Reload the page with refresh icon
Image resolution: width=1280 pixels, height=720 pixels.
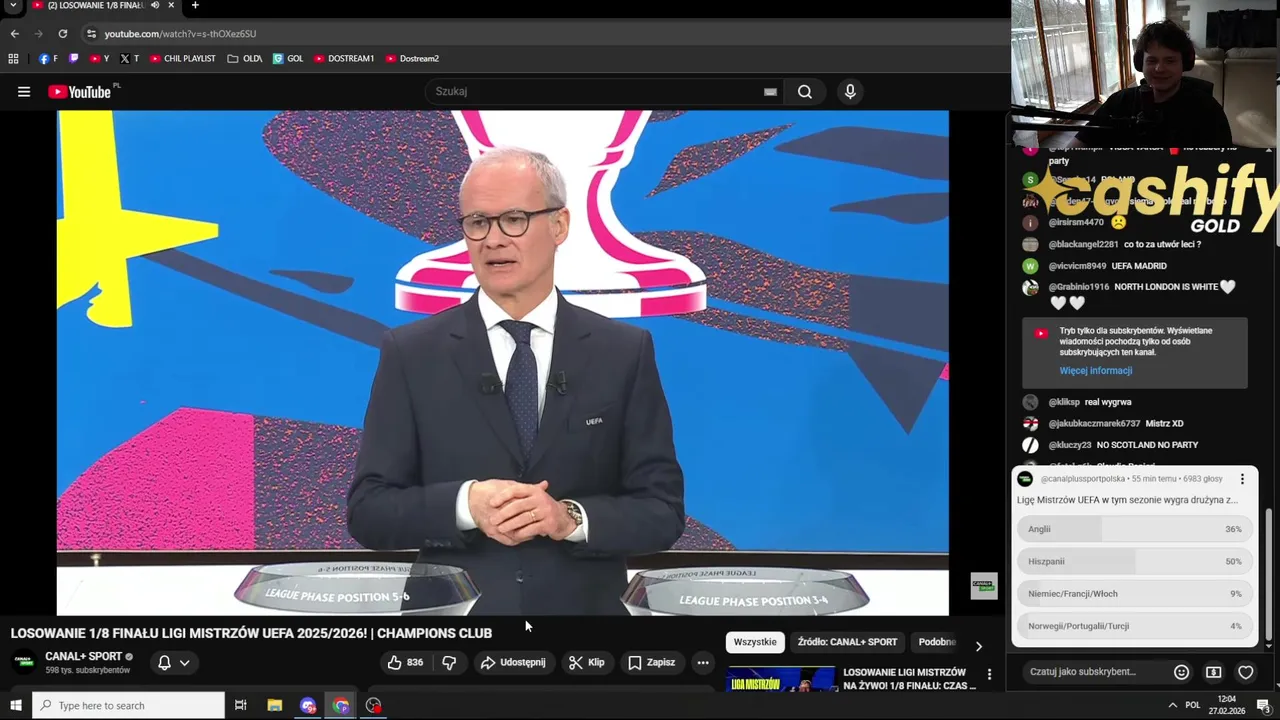pyautogui.click(x=63, y=34)
